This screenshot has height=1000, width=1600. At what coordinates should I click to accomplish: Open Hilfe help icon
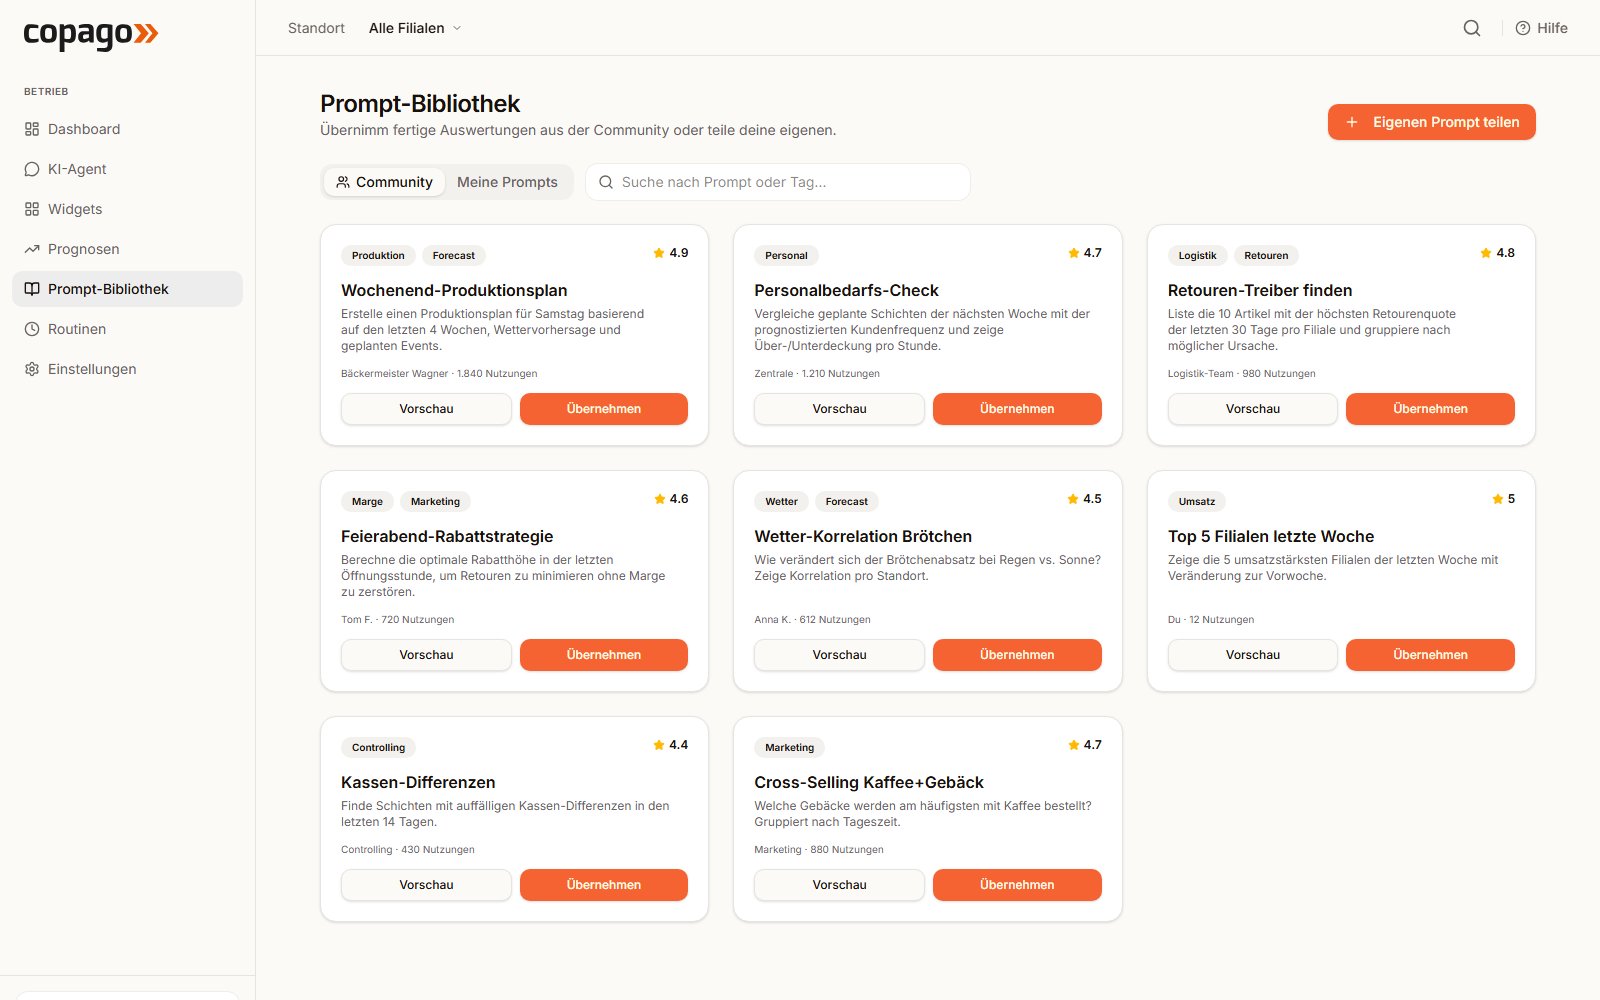[x=1523, y=28]
